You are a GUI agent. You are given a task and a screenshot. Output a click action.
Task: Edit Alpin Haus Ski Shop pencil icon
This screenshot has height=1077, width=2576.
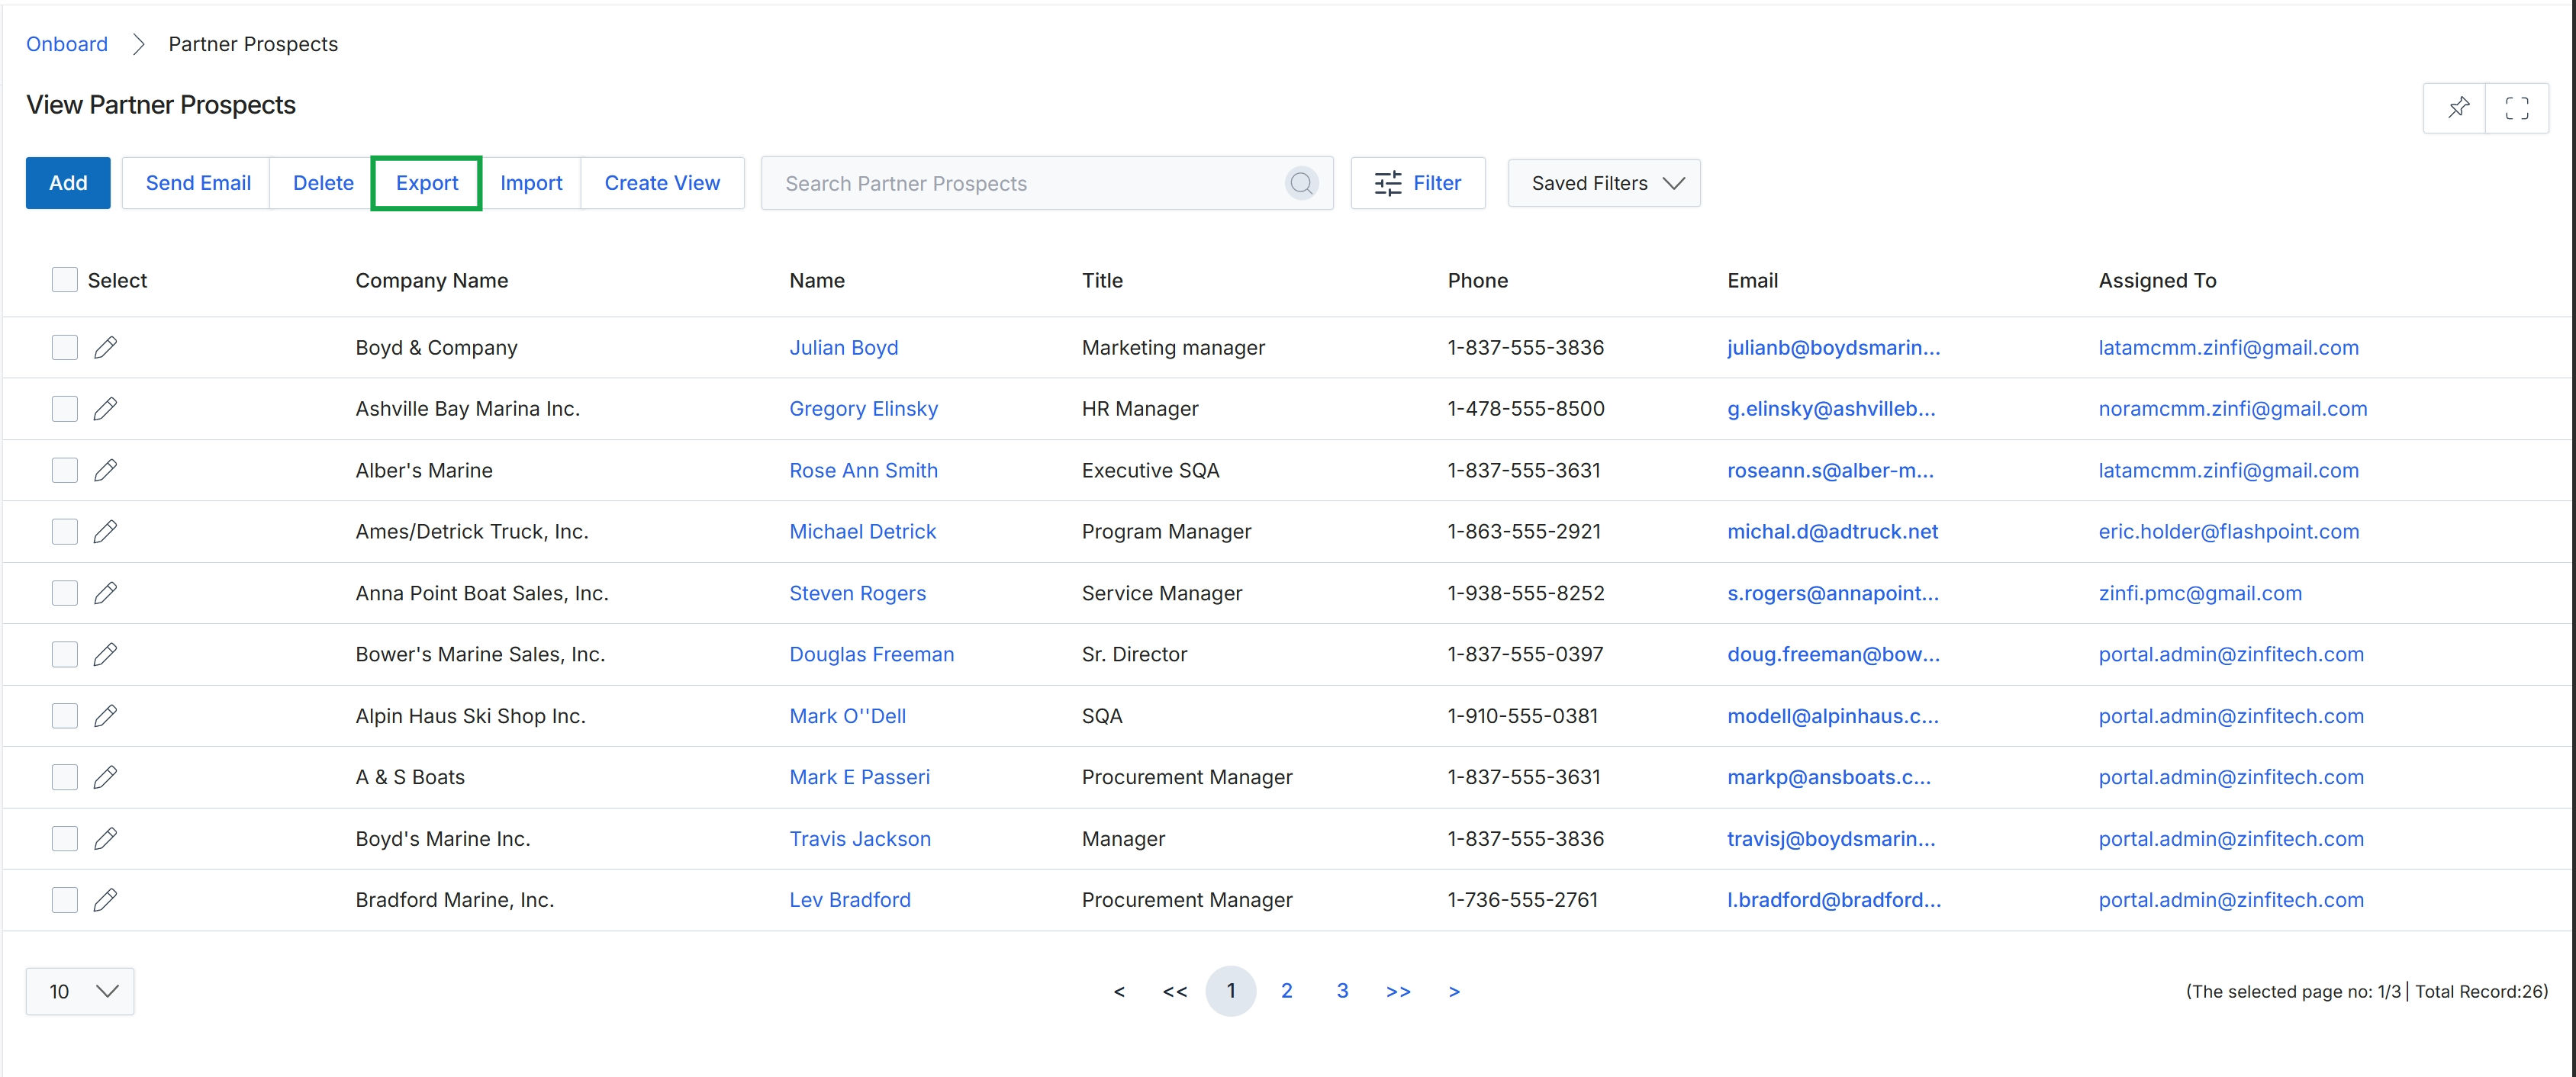pos(105,716)
